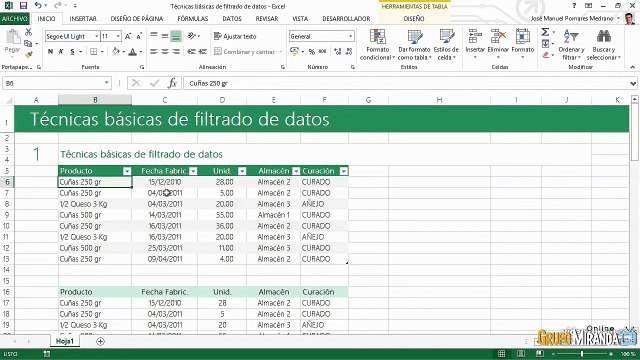Toggle center horizontal alignment
This screenshot has width=640, height=360.
pyautogui.click(x=165, y=52)
